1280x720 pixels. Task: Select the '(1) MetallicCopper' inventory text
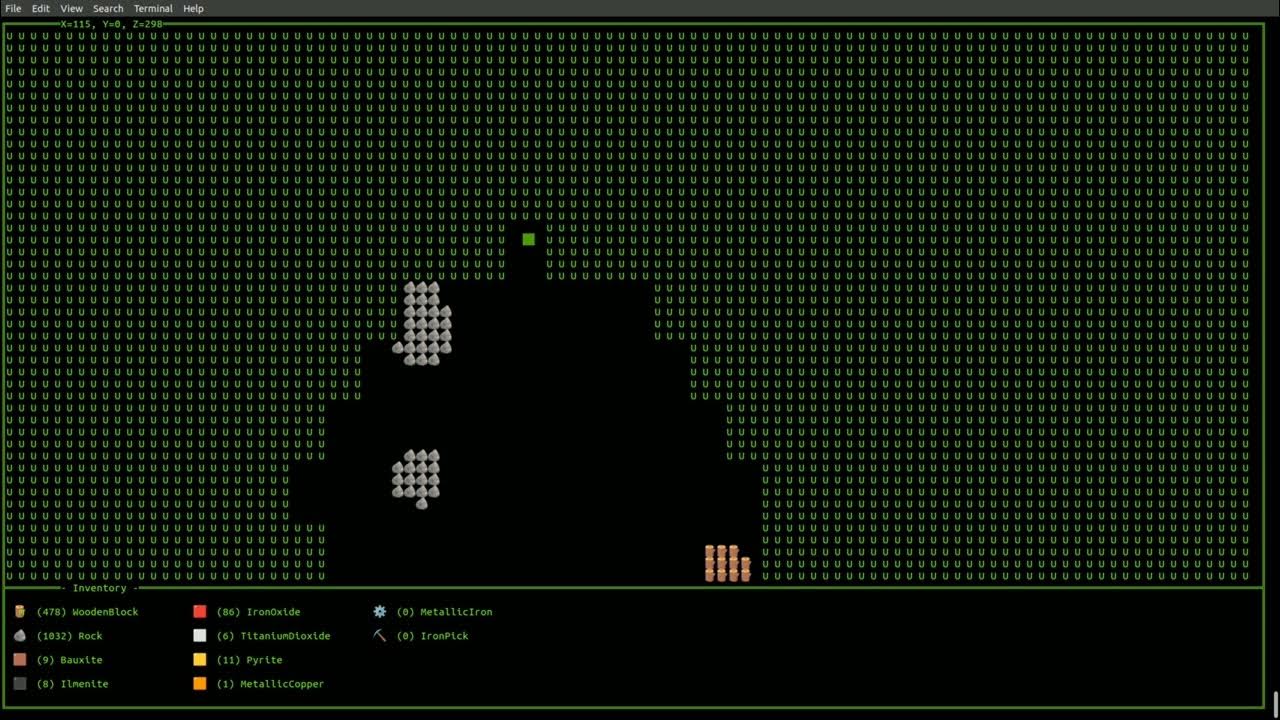pyautogui.click(x=270, y=684)
